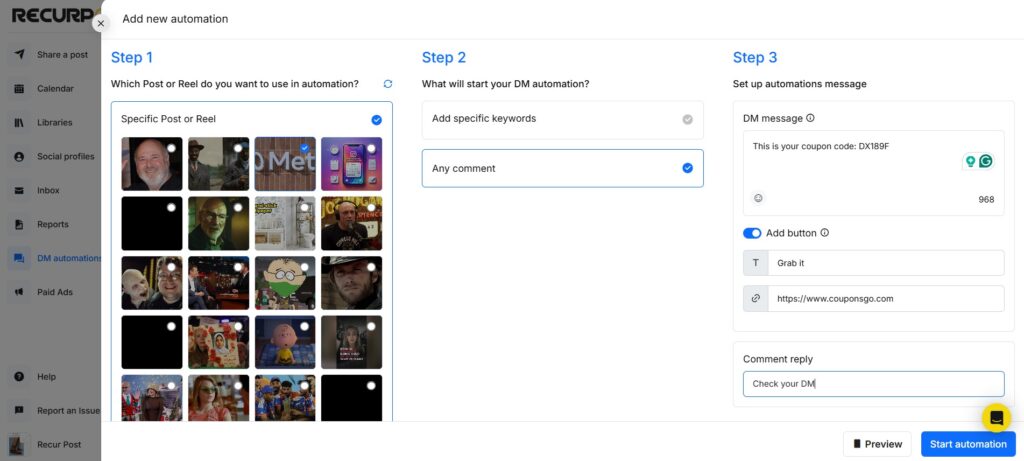
Task: Click the Comment reply input field
Action: coord(872,384)
